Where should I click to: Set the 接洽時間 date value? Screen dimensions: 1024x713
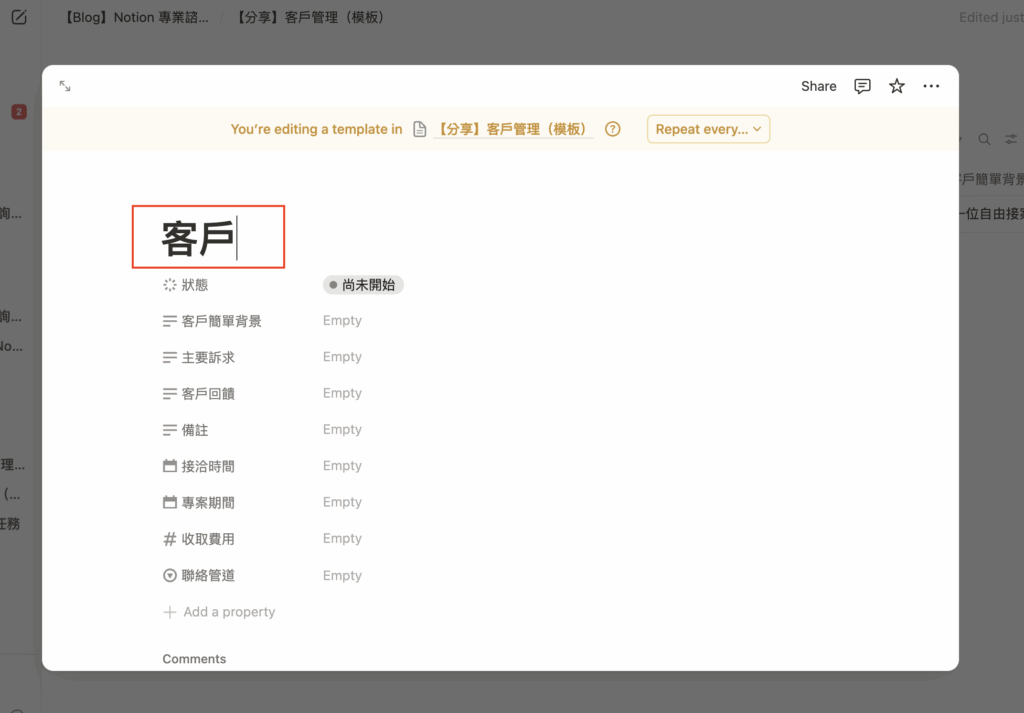pyautogui.click(x=342, y=466)
